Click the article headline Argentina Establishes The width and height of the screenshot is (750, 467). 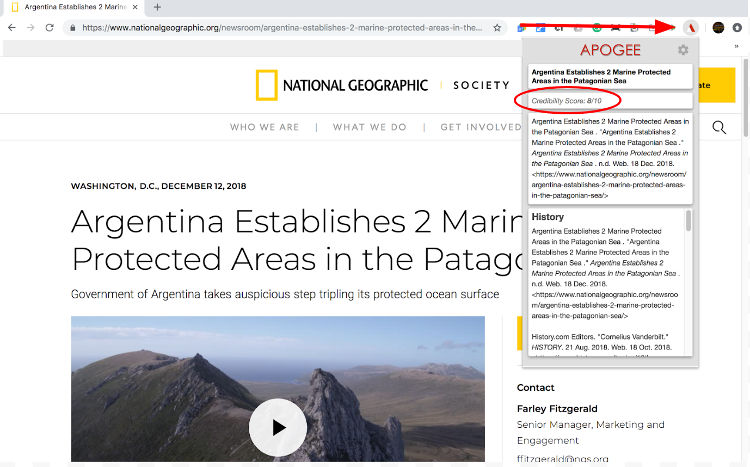point(297,240)
